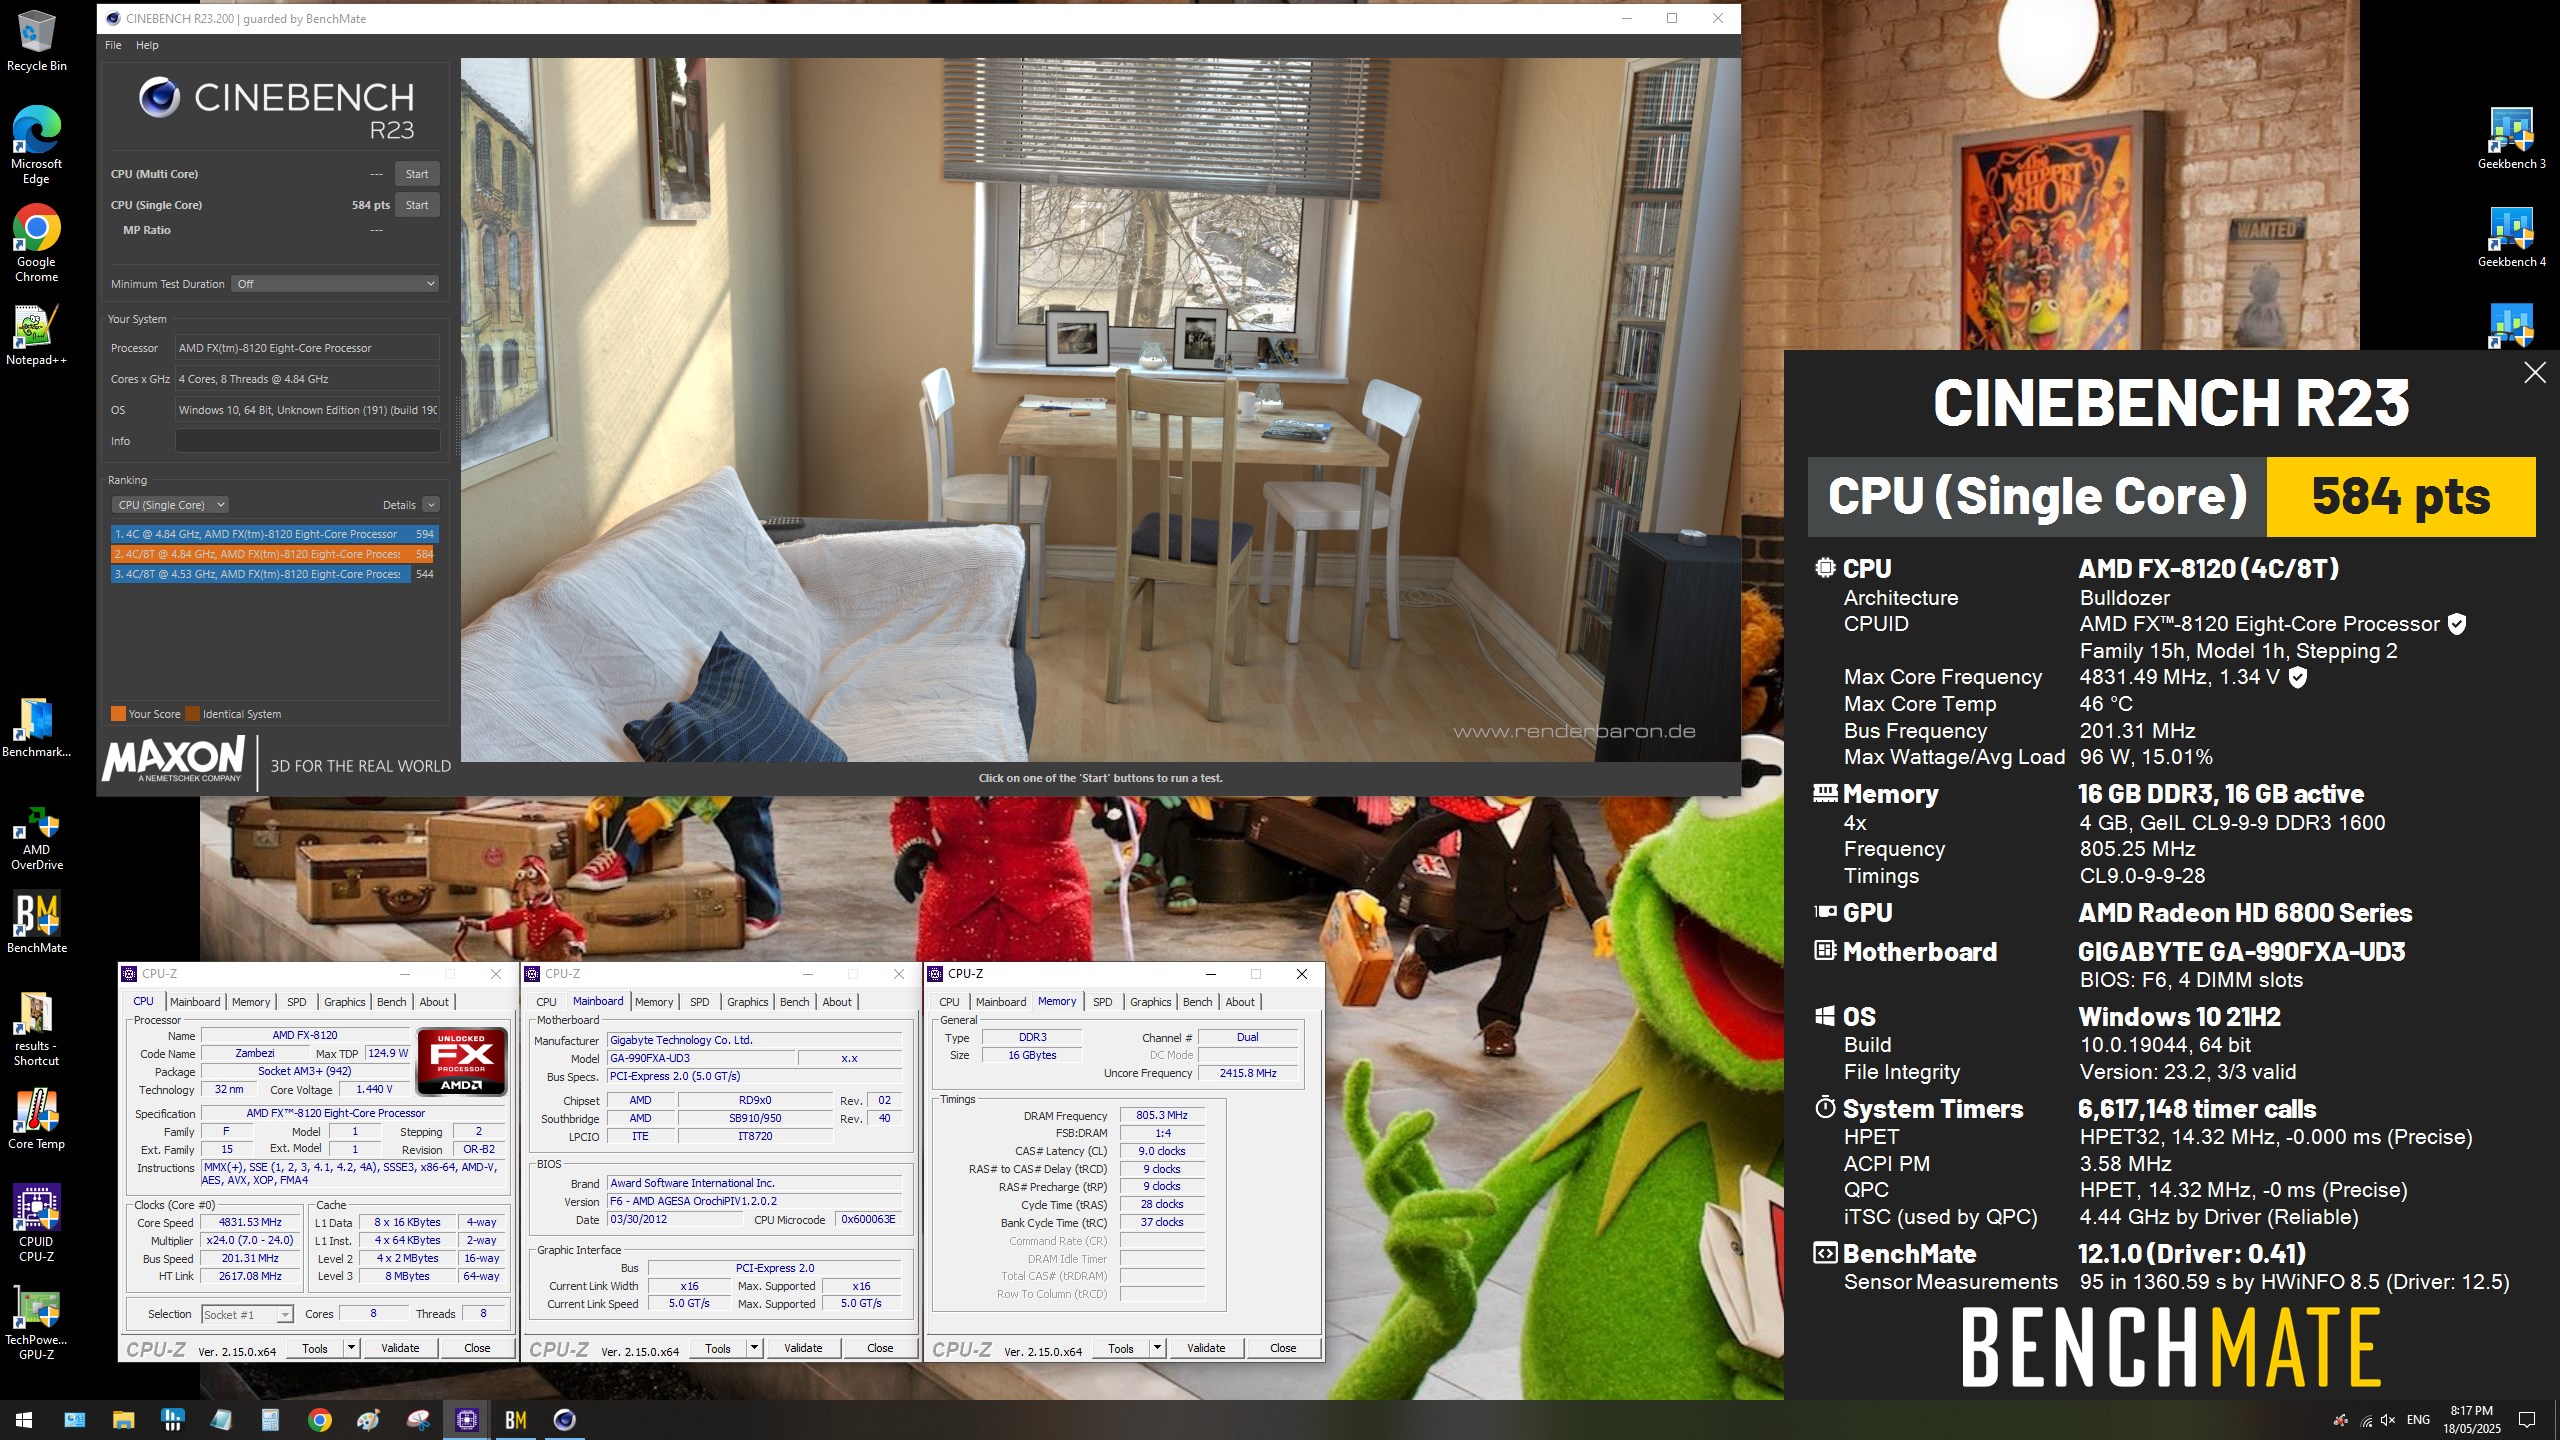Click Close button in middle CPU-Z window
Viewport: 2560px width, 1440px height.
tap(880, 1348)
